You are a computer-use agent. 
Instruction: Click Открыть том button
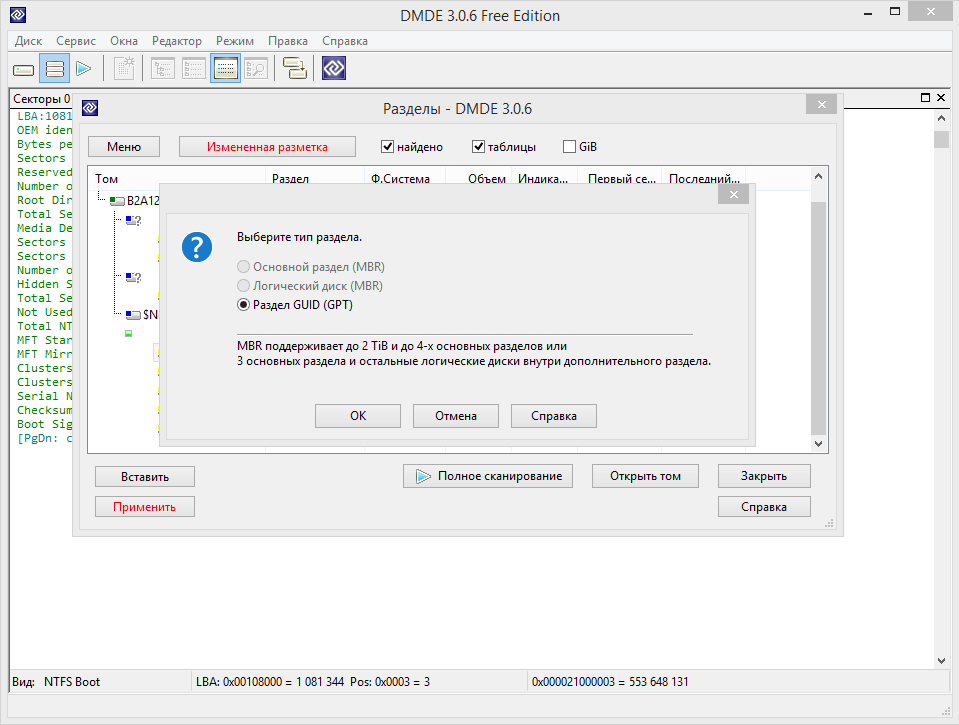coord(645,476)
